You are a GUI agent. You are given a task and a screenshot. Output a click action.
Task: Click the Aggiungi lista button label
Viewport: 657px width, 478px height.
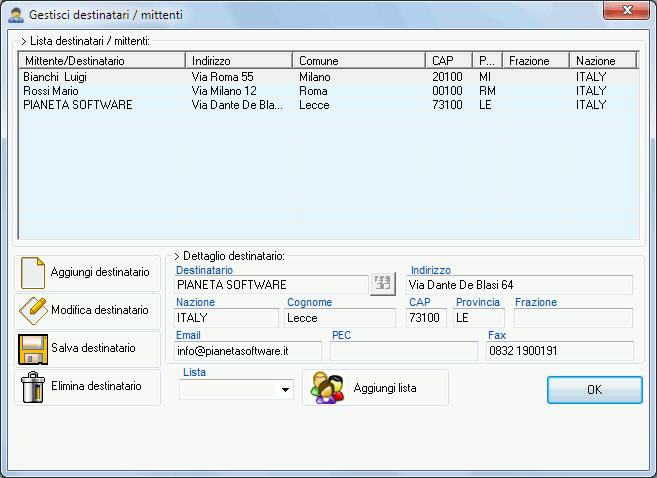pos(385,388)
